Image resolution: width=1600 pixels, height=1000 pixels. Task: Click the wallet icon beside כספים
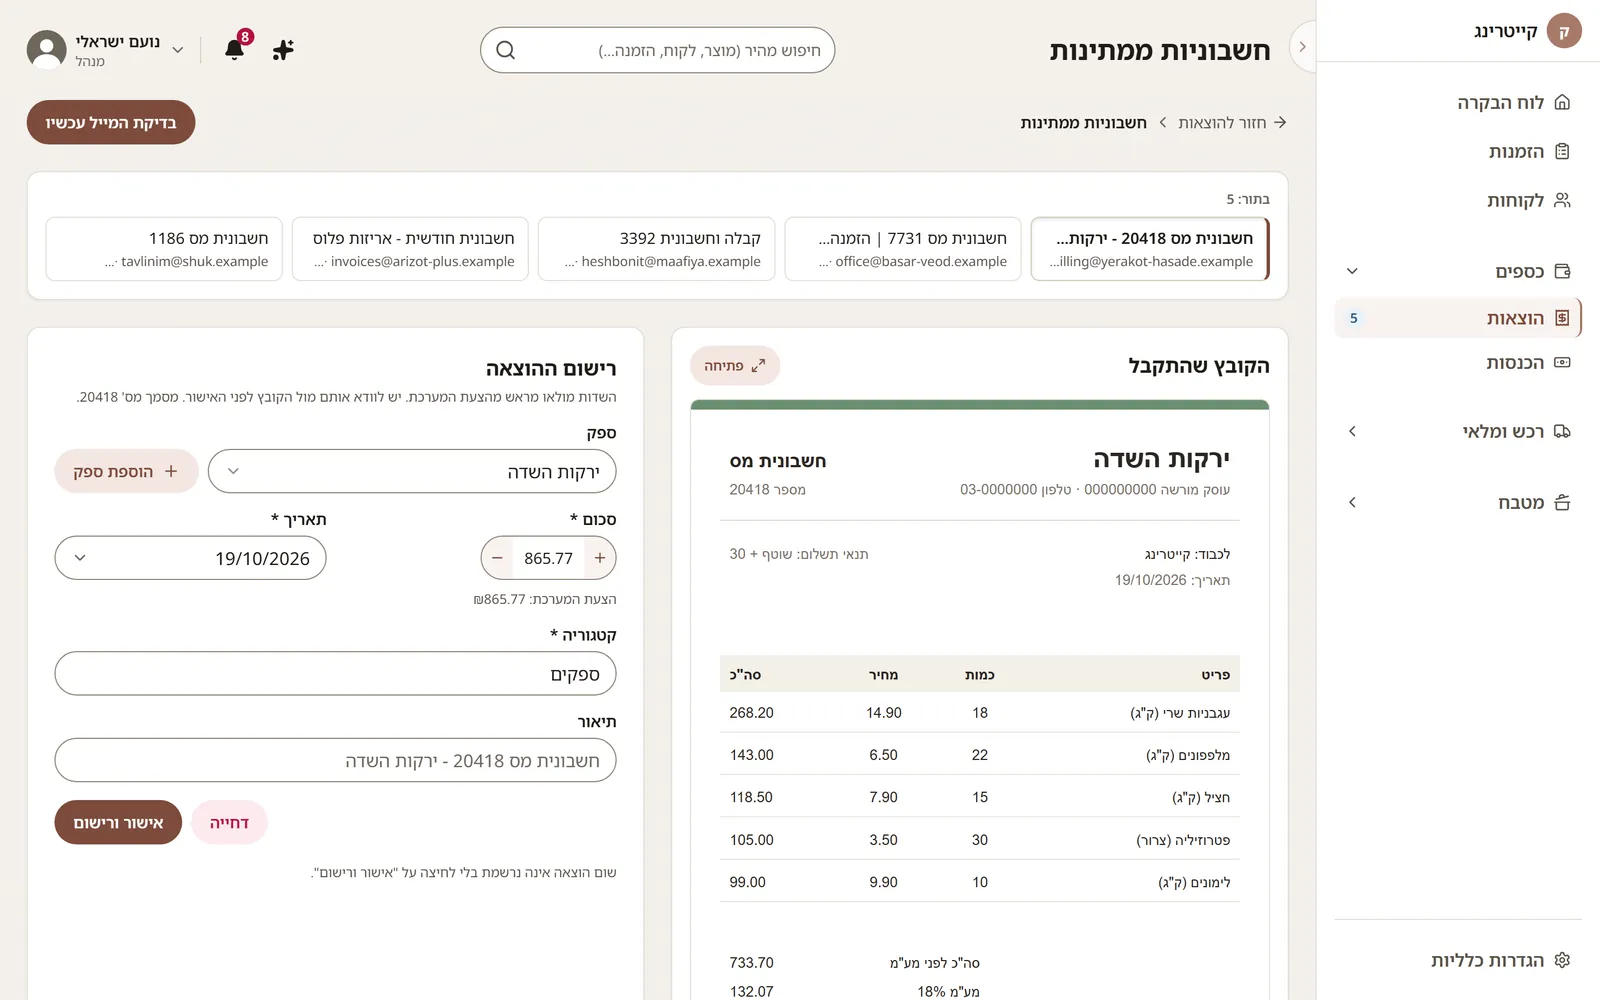pyautogui.click(x=1562, y=271)
